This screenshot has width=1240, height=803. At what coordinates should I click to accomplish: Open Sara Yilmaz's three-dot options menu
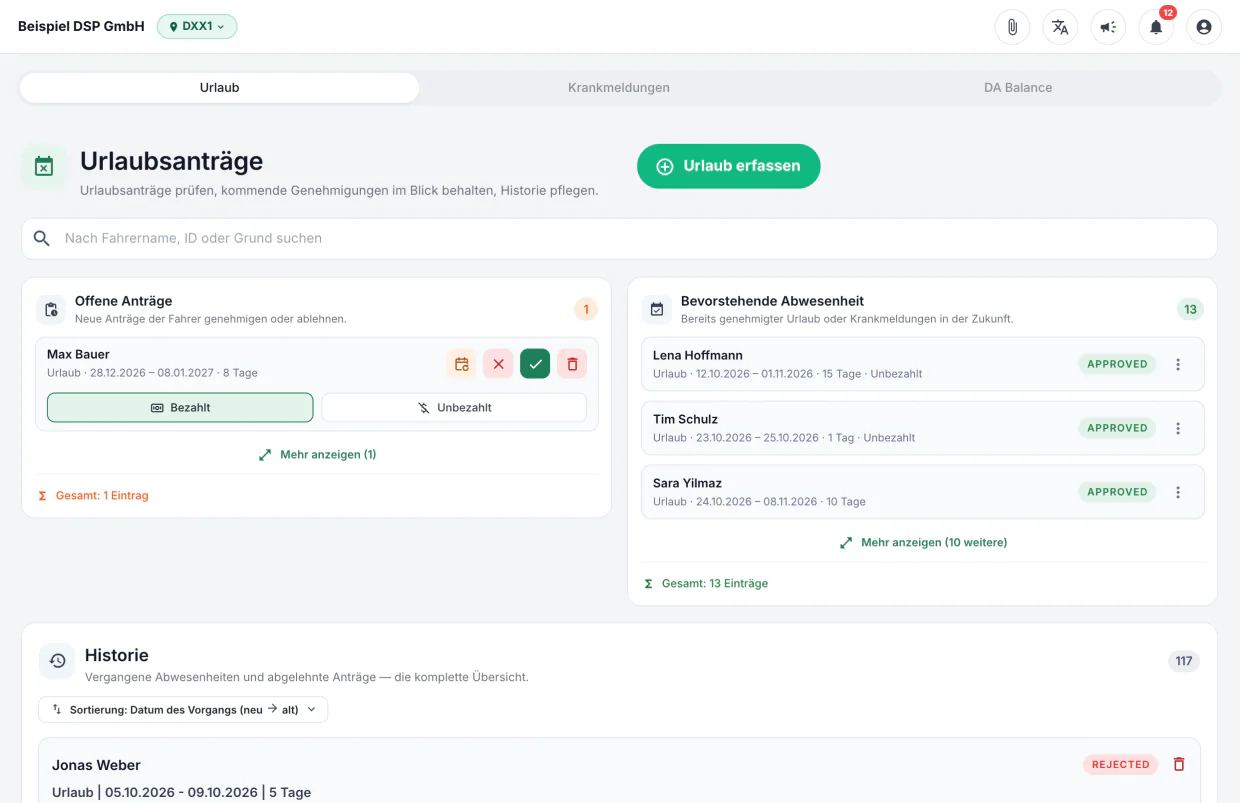point(1178,492)
